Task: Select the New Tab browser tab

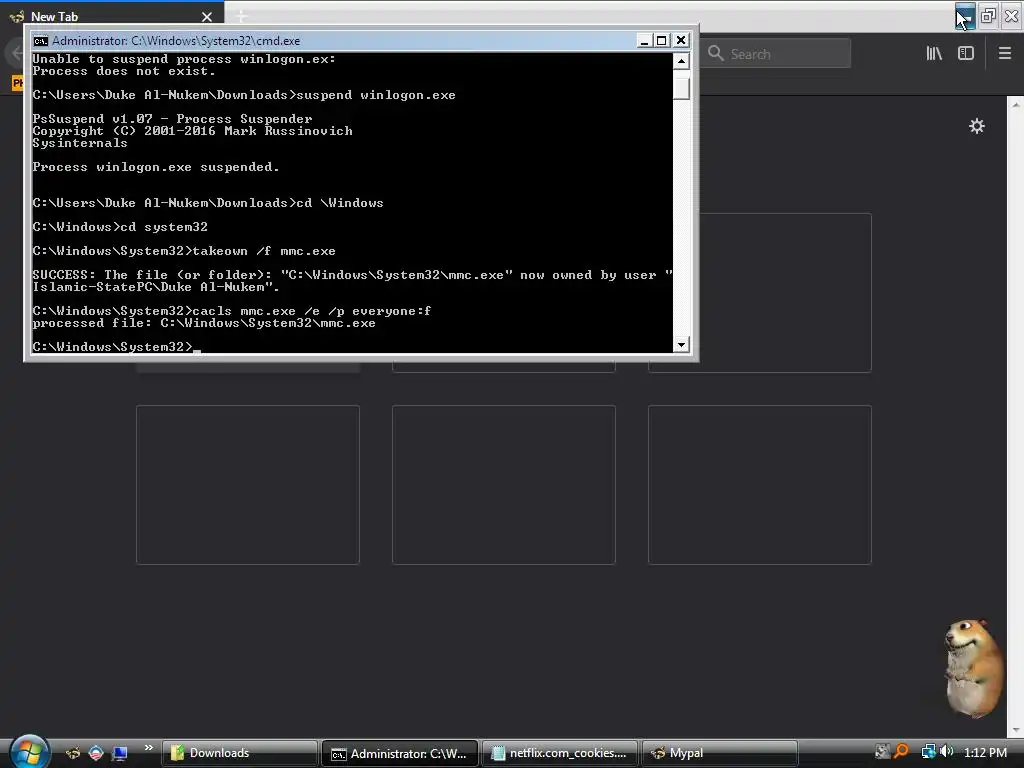Action: click(x=111, y=16)
